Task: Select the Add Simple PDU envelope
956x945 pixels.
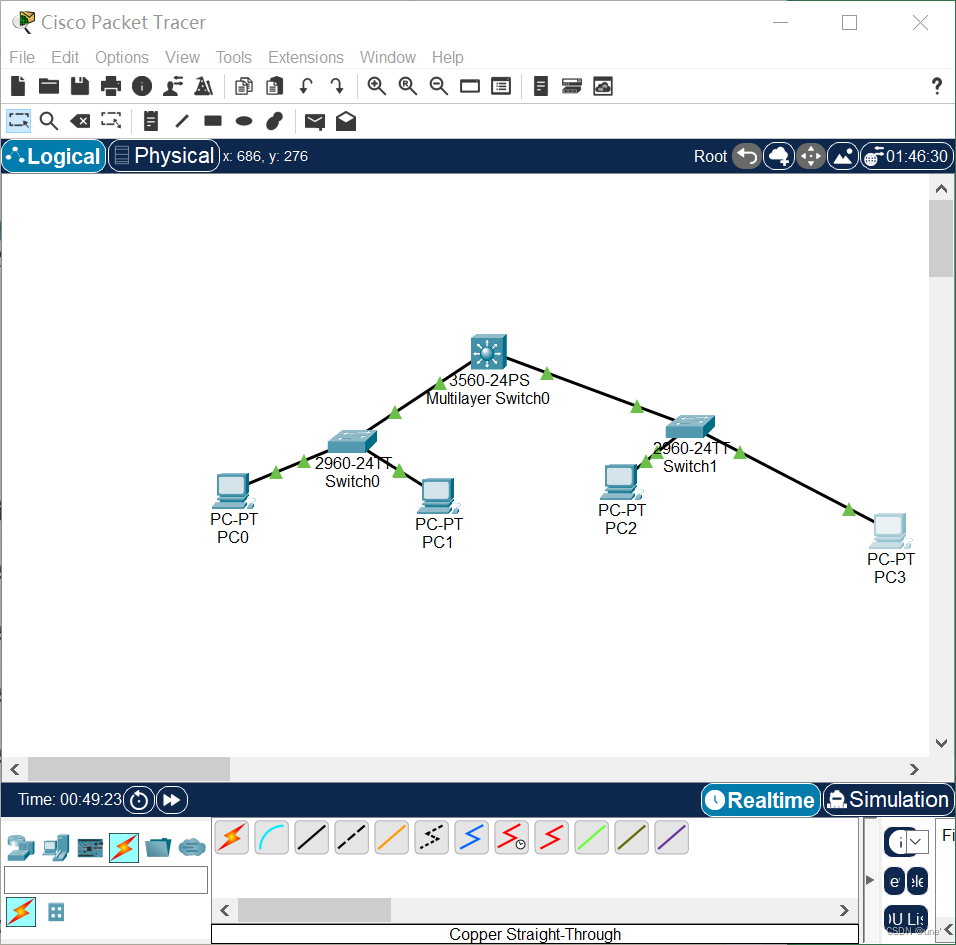Action: [x=315, y=122]
